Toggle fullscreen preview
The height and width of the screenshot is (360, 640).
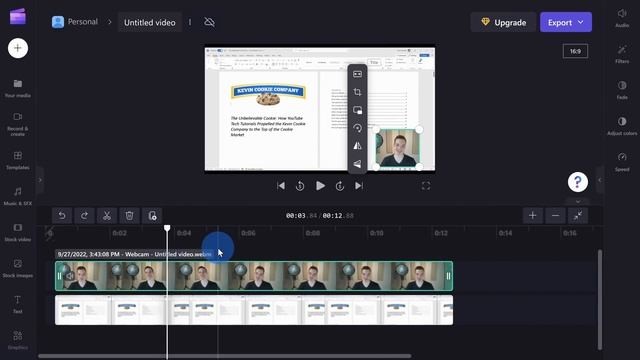(x=426, y=186)
